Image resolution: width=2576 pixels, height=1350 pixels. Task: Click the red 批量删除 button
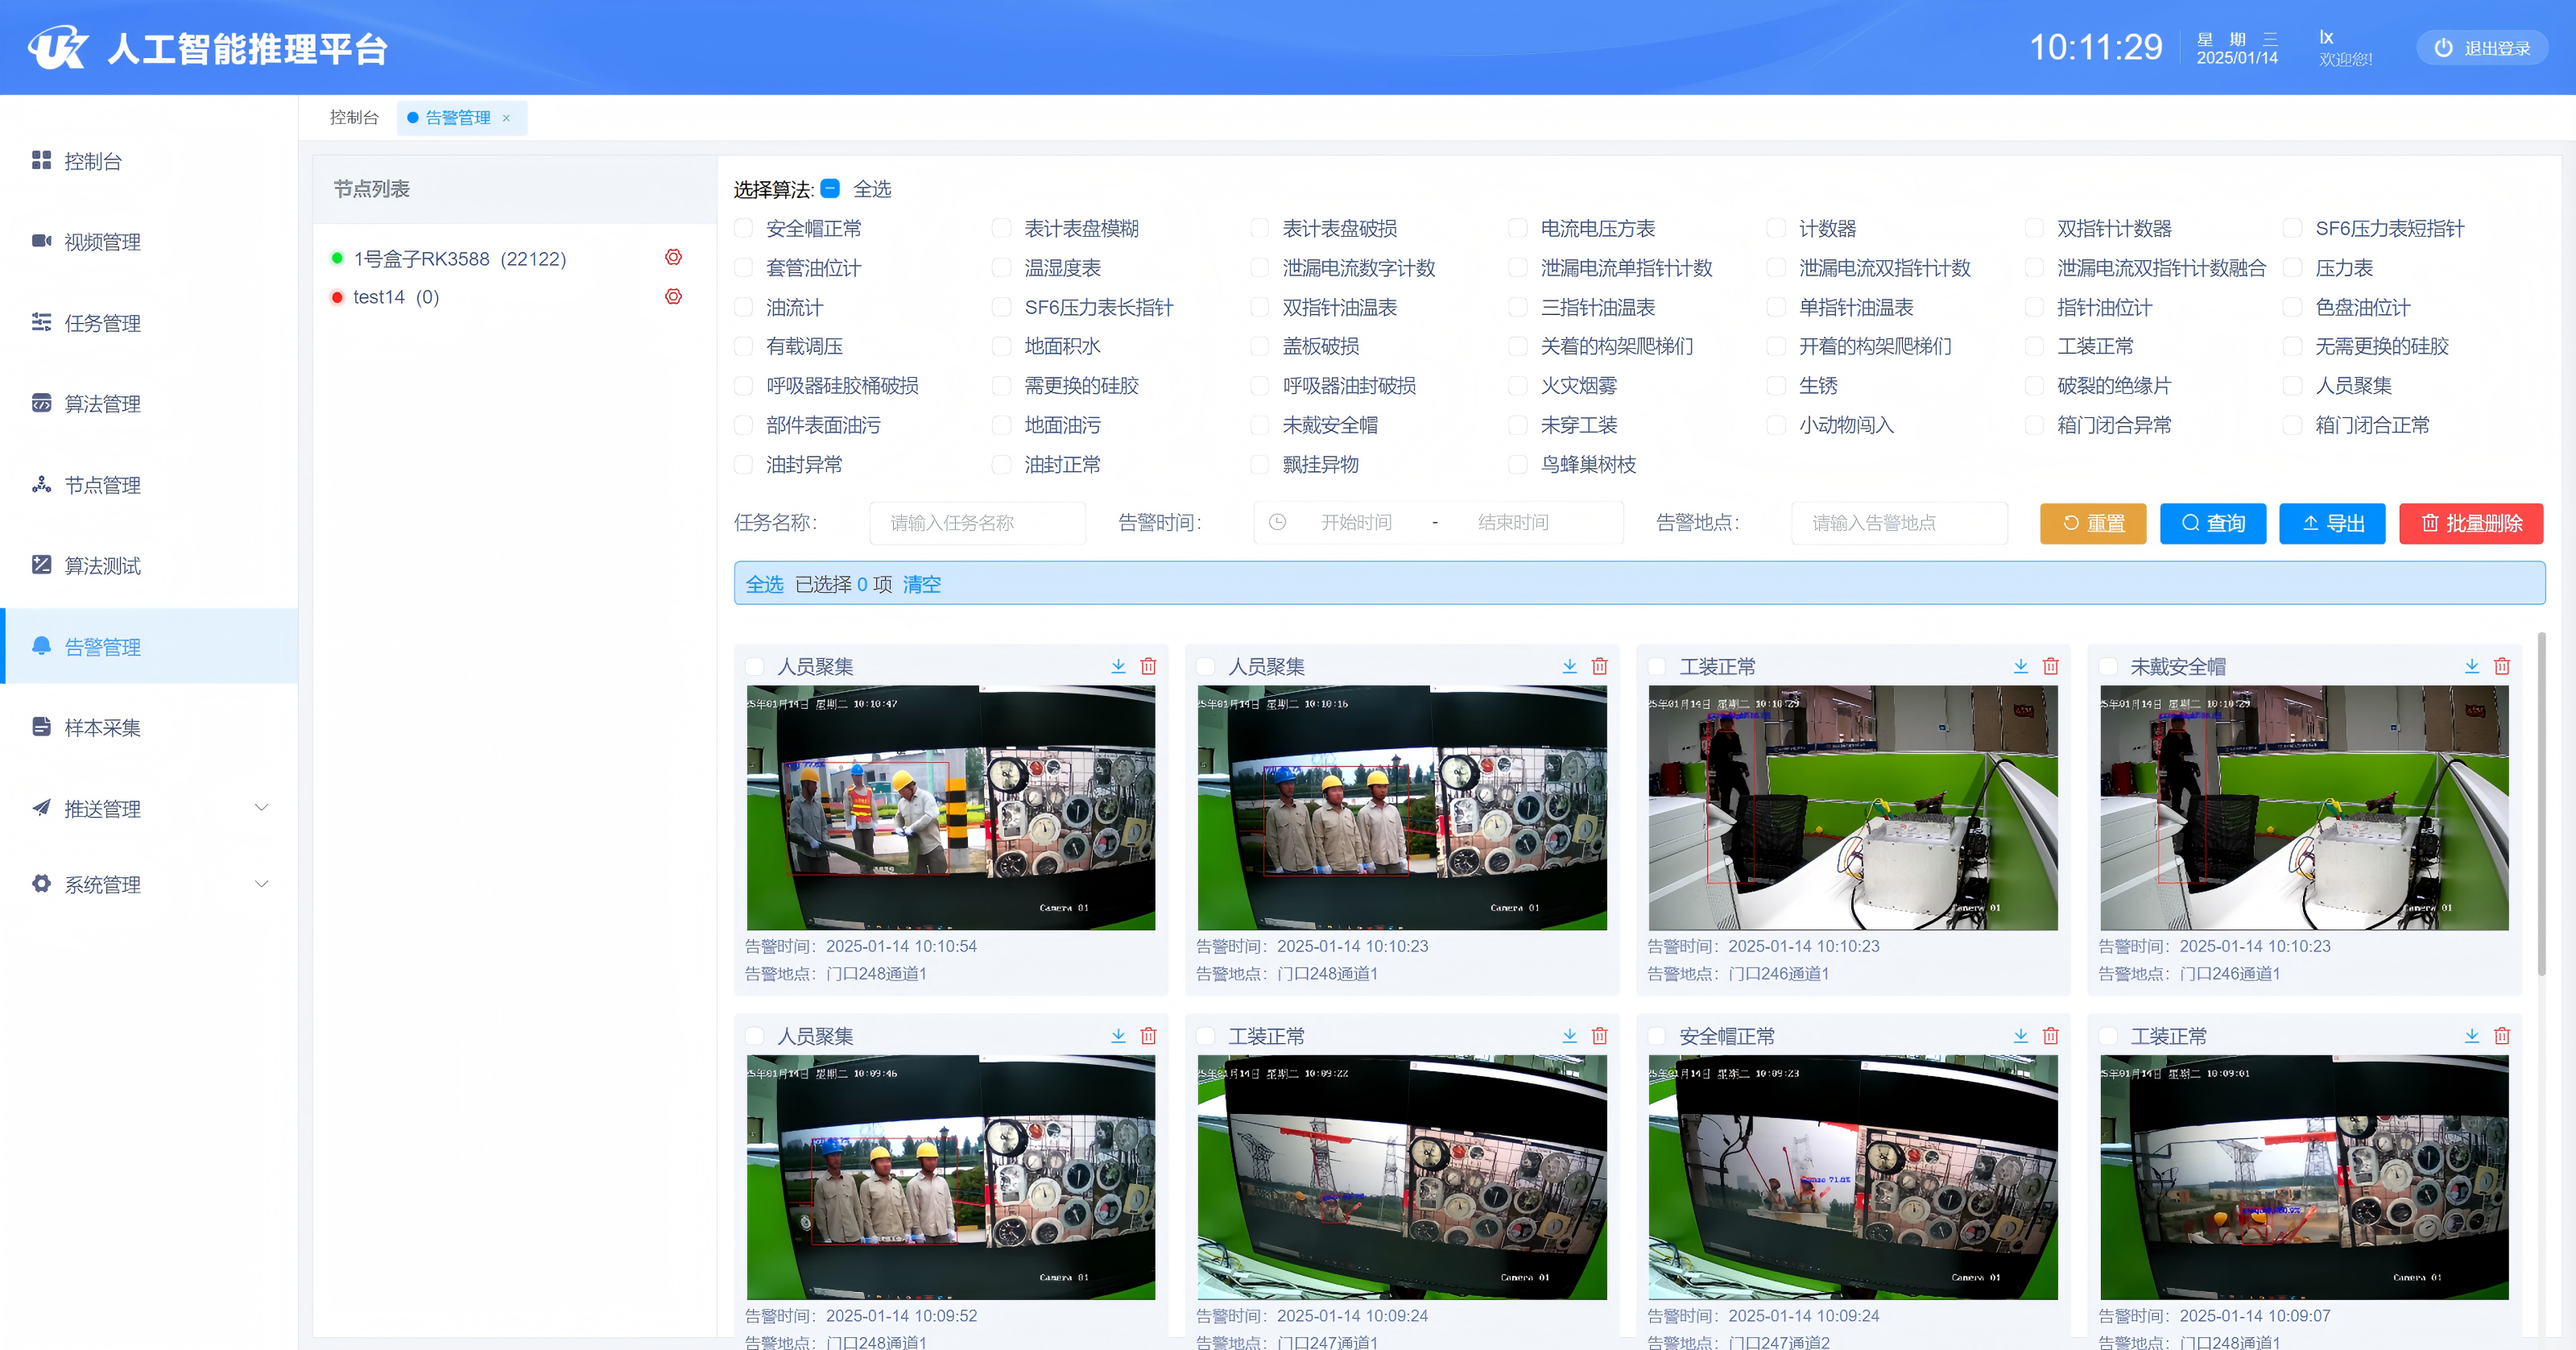2470,523
